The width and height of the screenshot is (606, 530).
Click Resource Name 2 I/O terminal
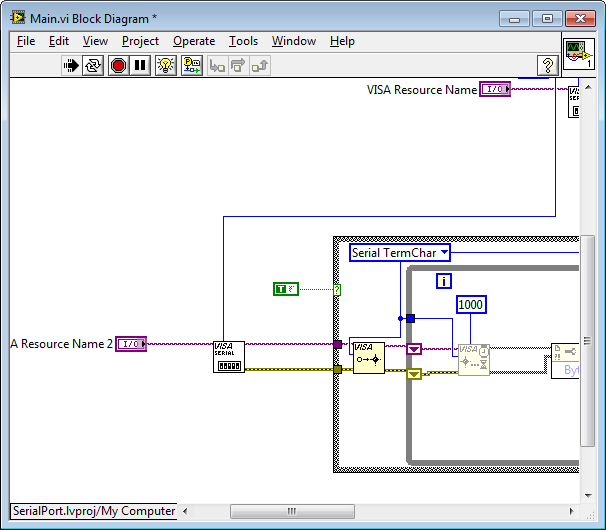click(x=131, y=344)
